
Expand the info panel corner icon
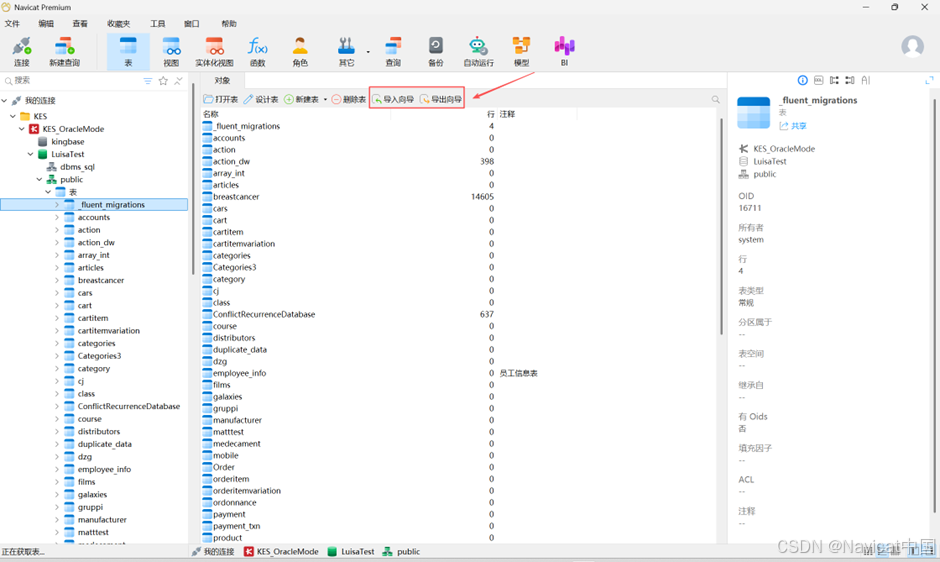coord(929,80)
